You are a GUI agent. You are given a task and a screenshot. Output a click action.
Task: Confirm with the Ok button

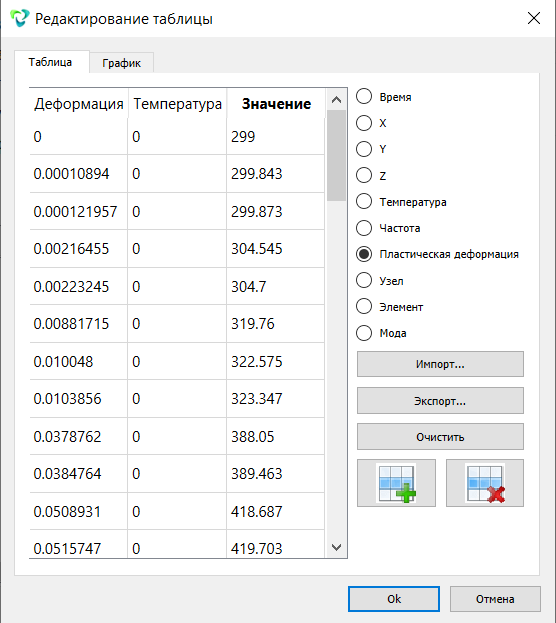[394, 599]
